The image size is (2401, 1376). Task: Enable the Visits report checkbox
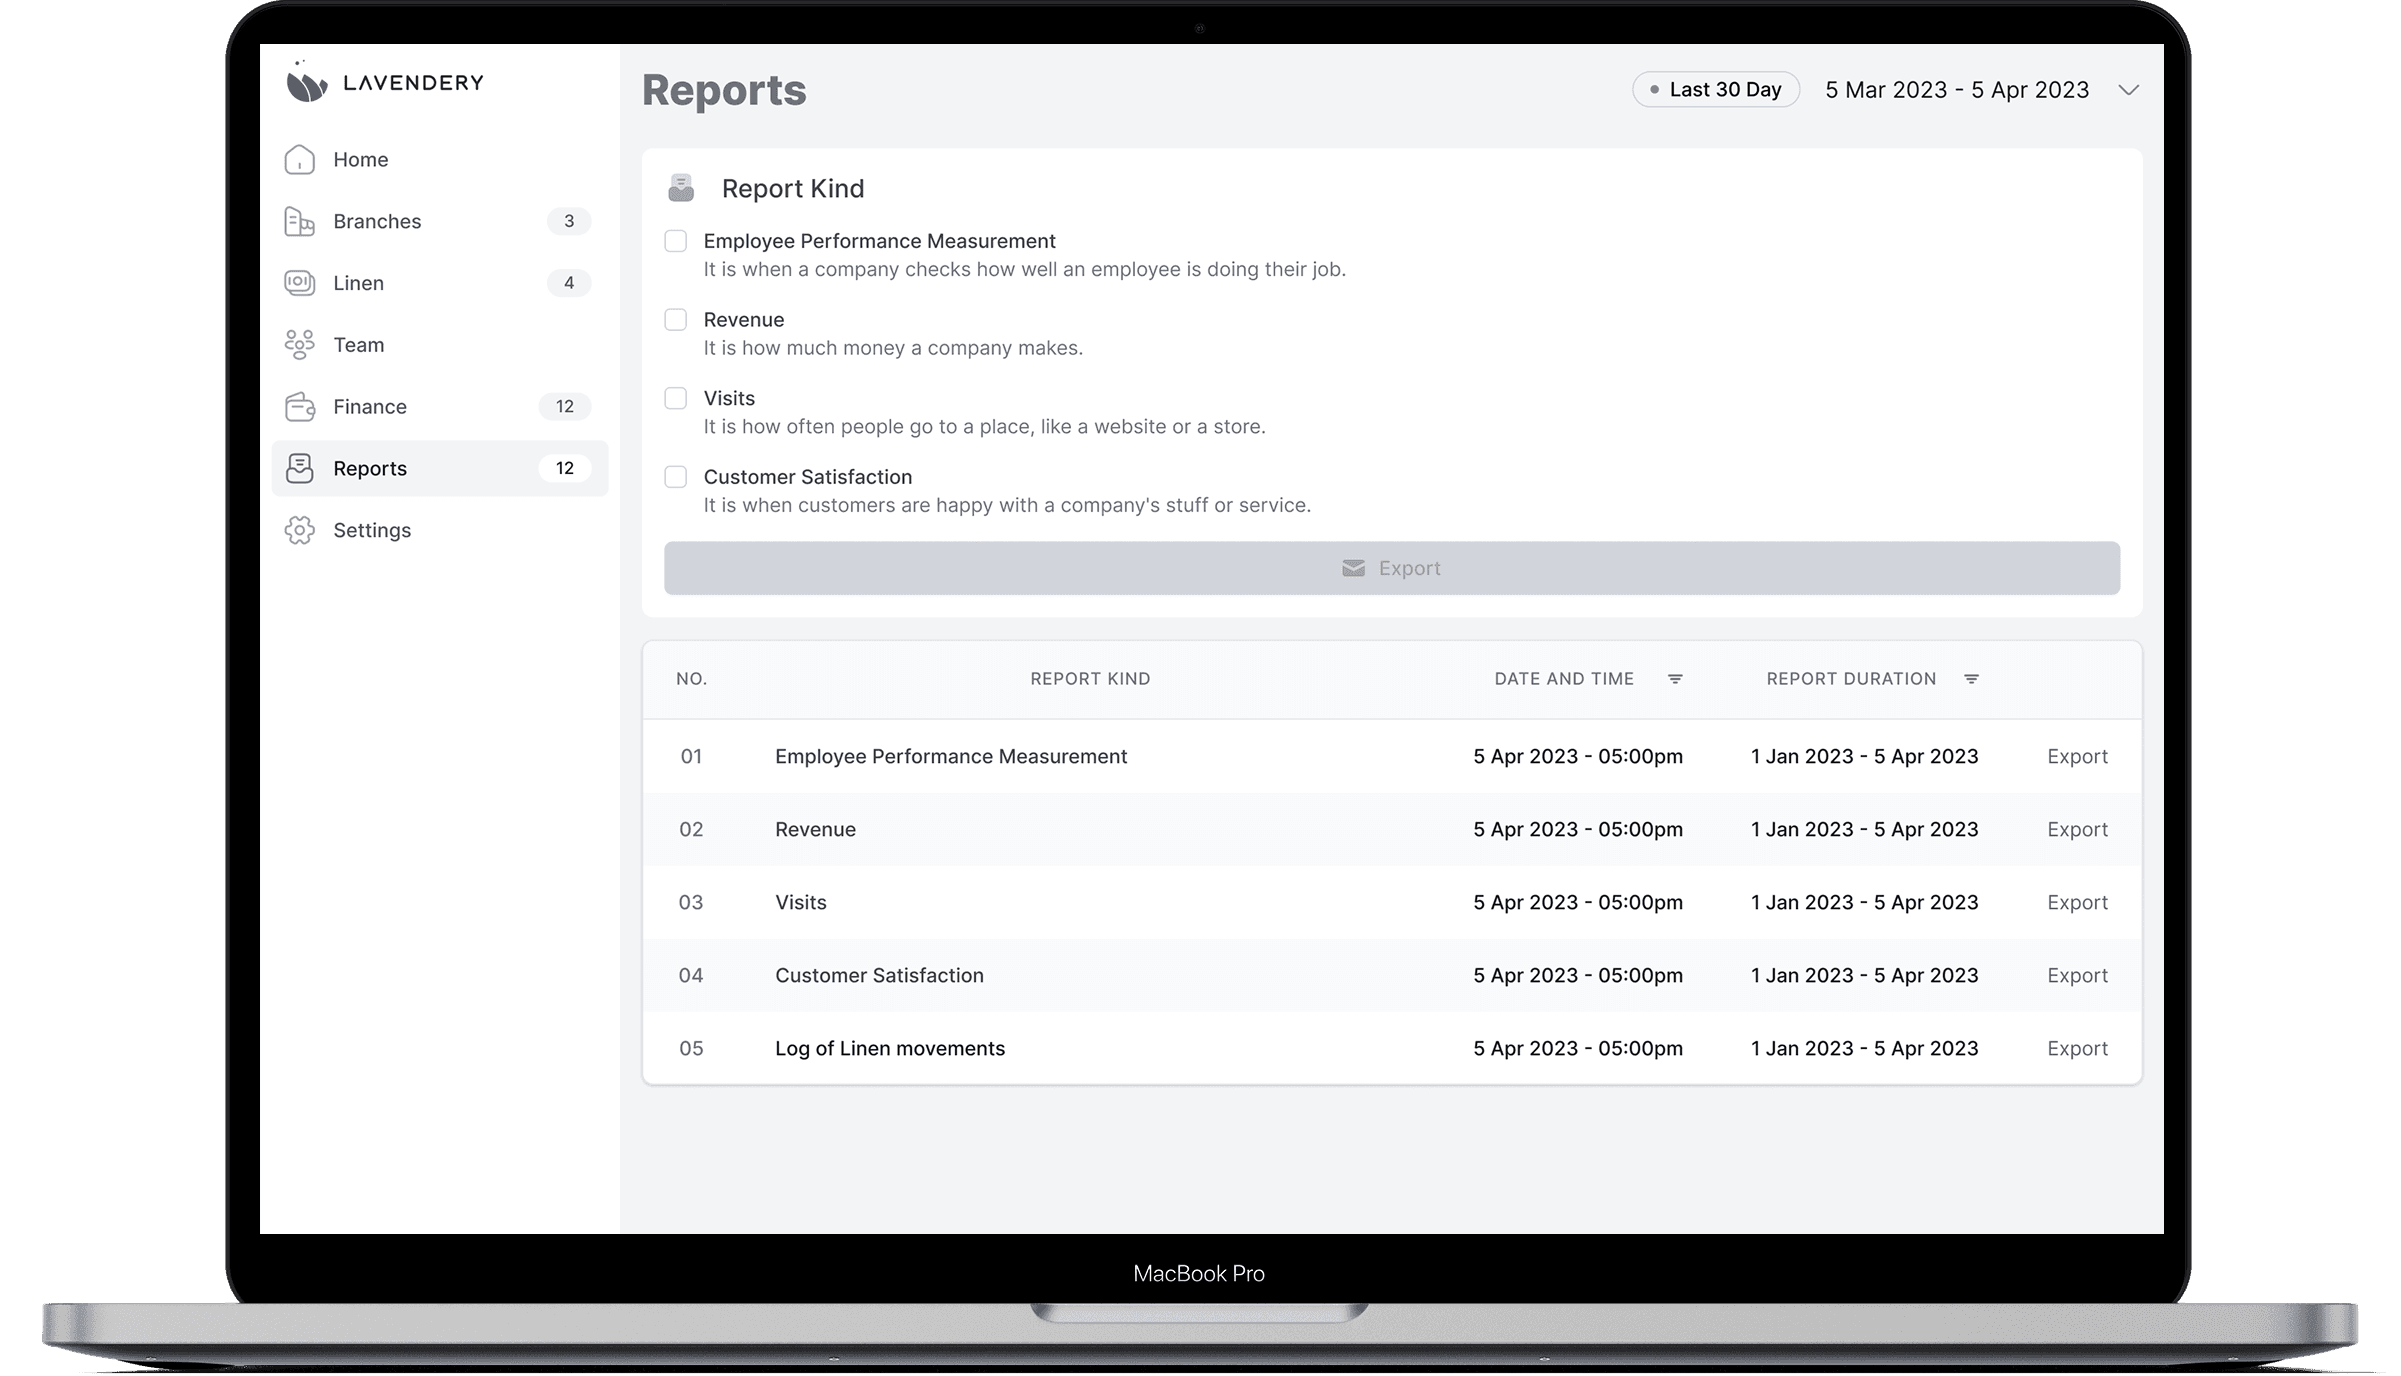[x=676, y=398]
